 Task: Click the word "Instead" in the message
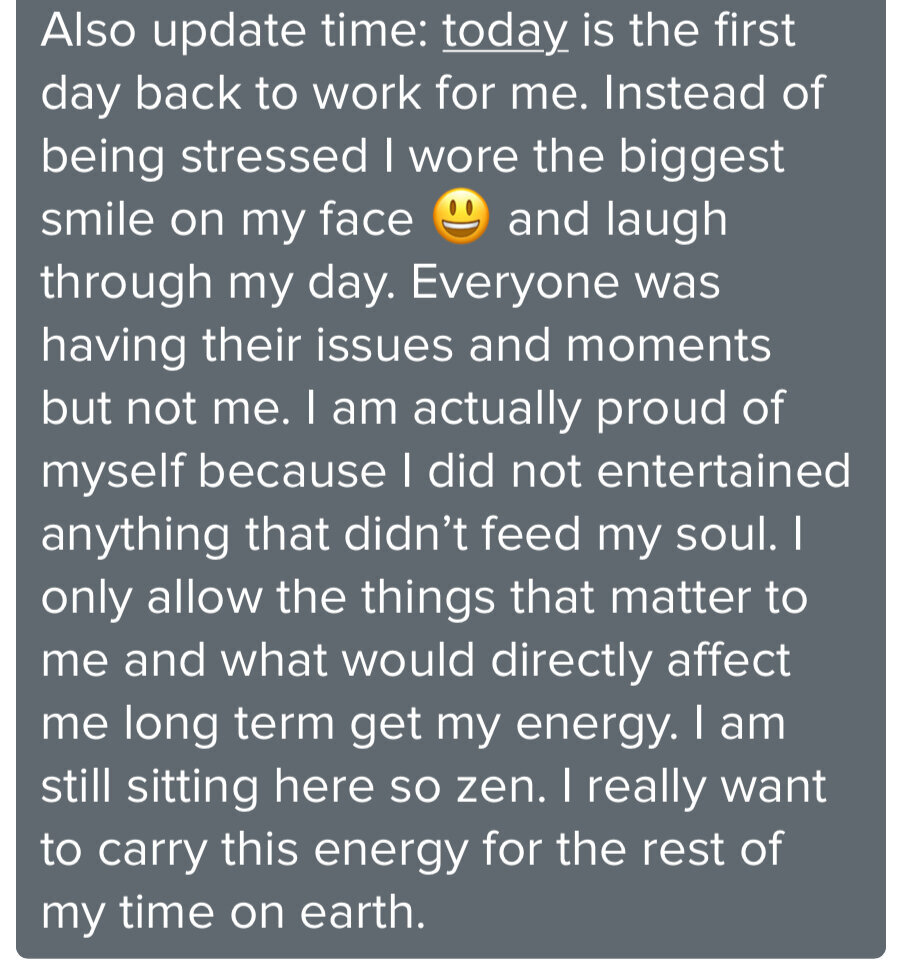(685, 93)
